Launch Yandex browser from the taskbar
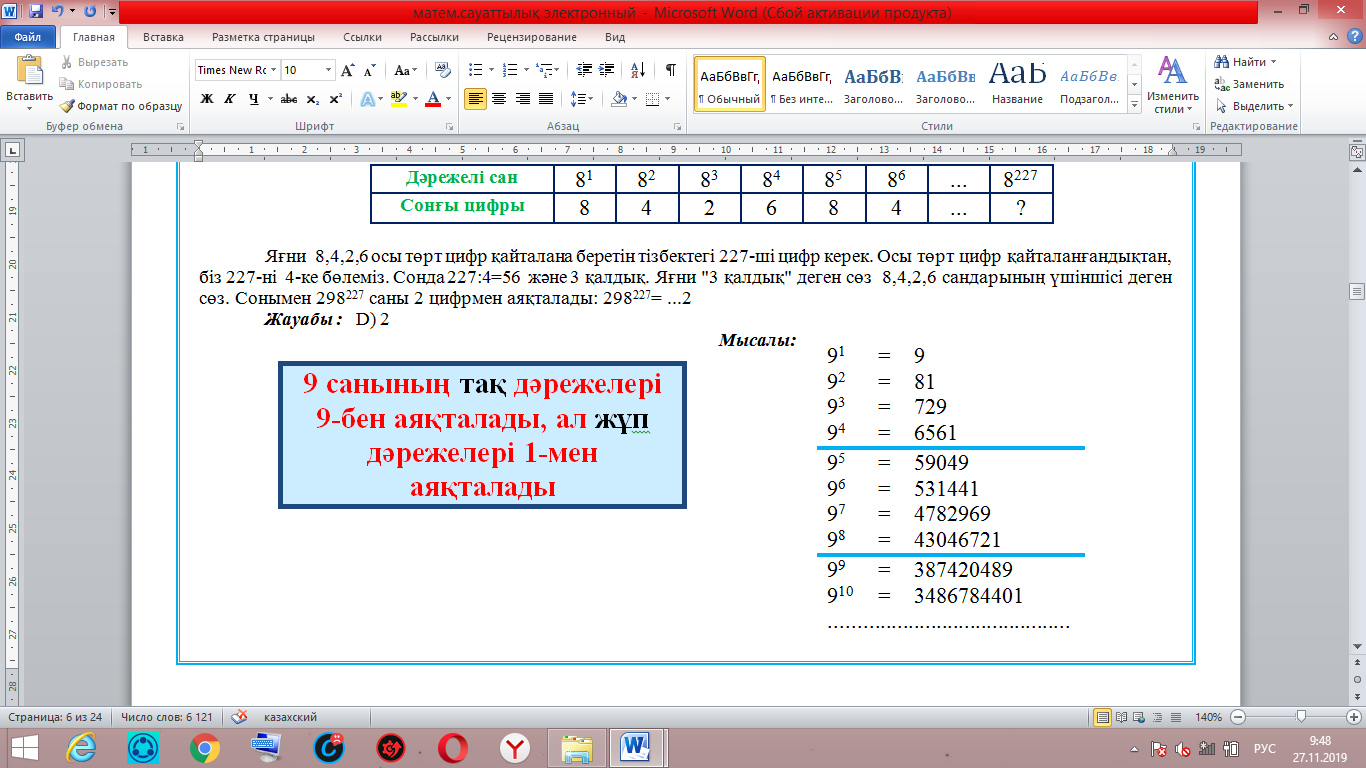This screenshot has width=1366, height=768. click(514, 747)
